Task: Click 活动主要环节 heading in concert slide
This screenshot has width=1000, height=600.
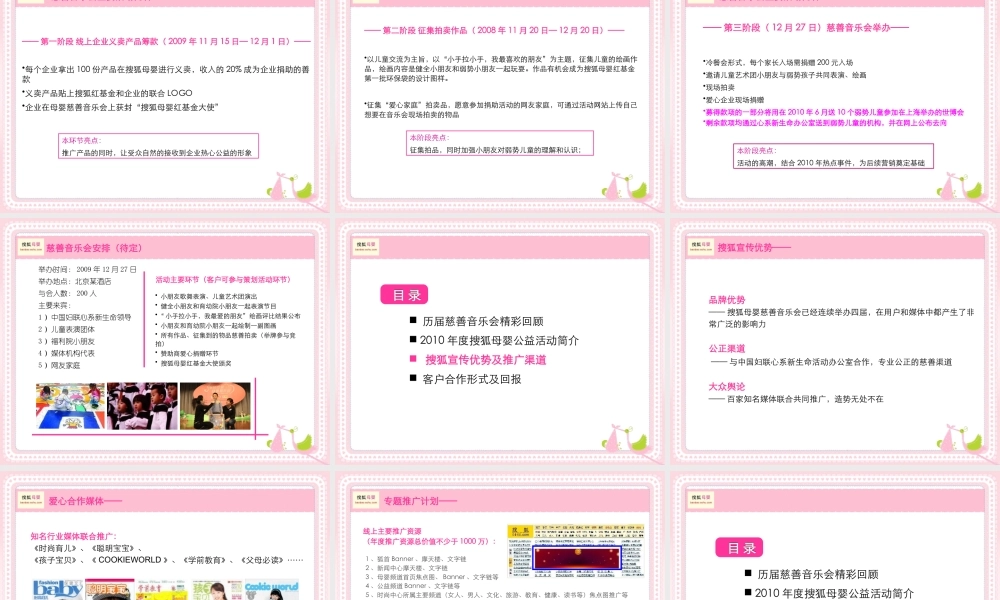Action: pyautogui.click(x=223, y=280)
